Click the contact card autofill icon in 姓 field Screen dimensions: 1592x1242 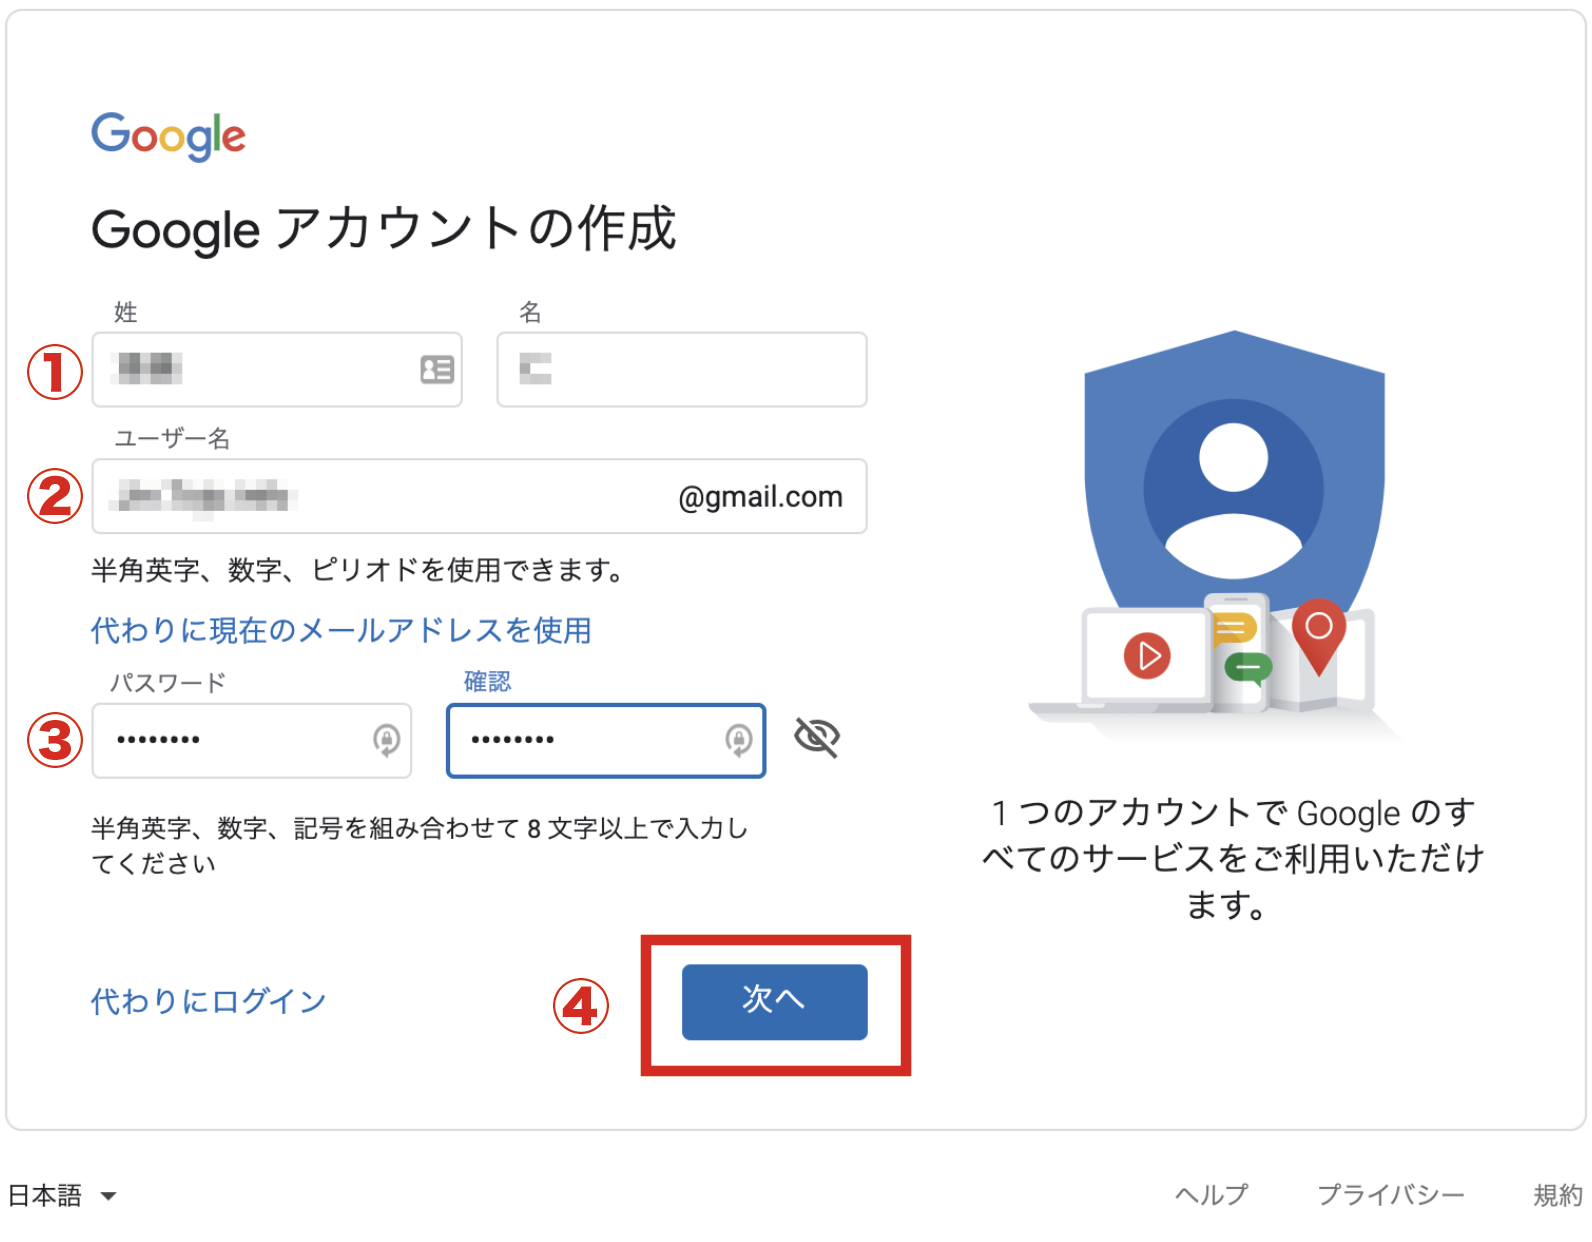(437, 370)
